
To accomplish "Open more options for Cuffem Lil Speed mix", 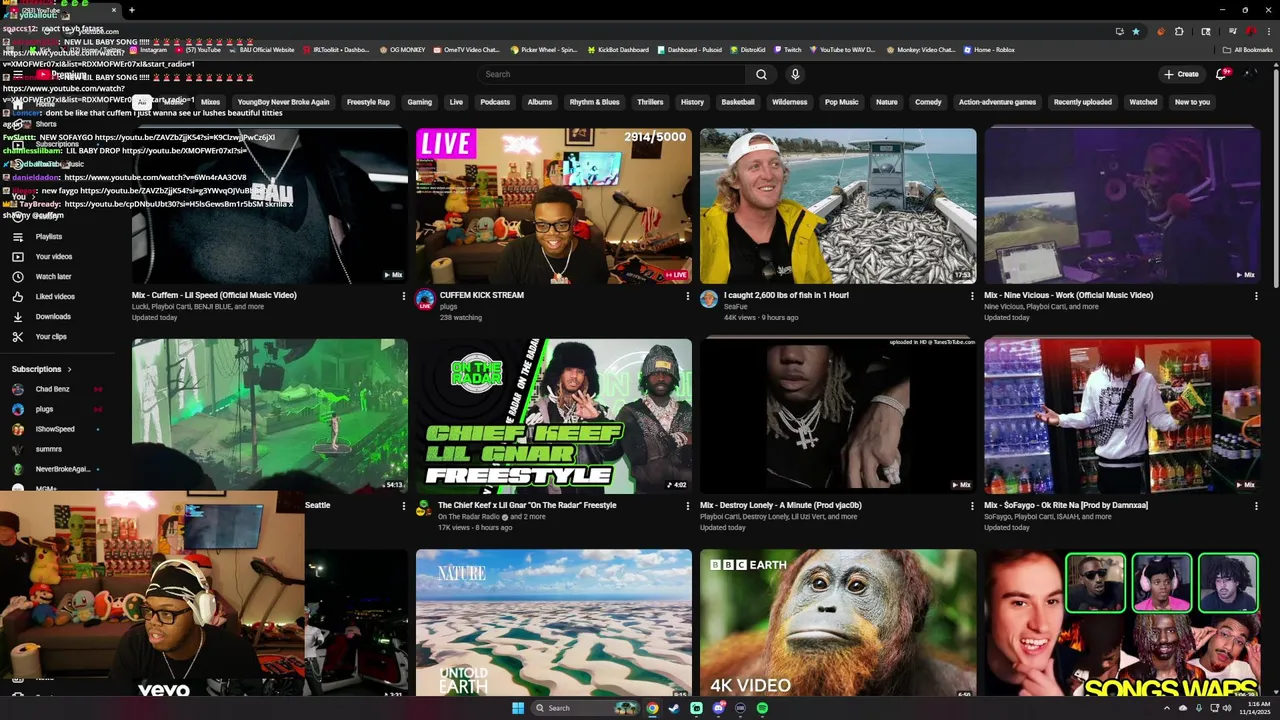I will (404, 296).
